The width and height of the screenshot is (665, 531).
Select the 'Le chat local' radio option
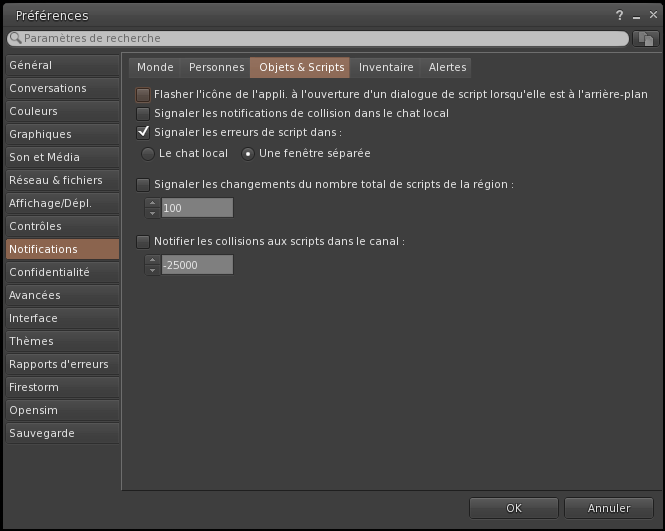point(148,154)
